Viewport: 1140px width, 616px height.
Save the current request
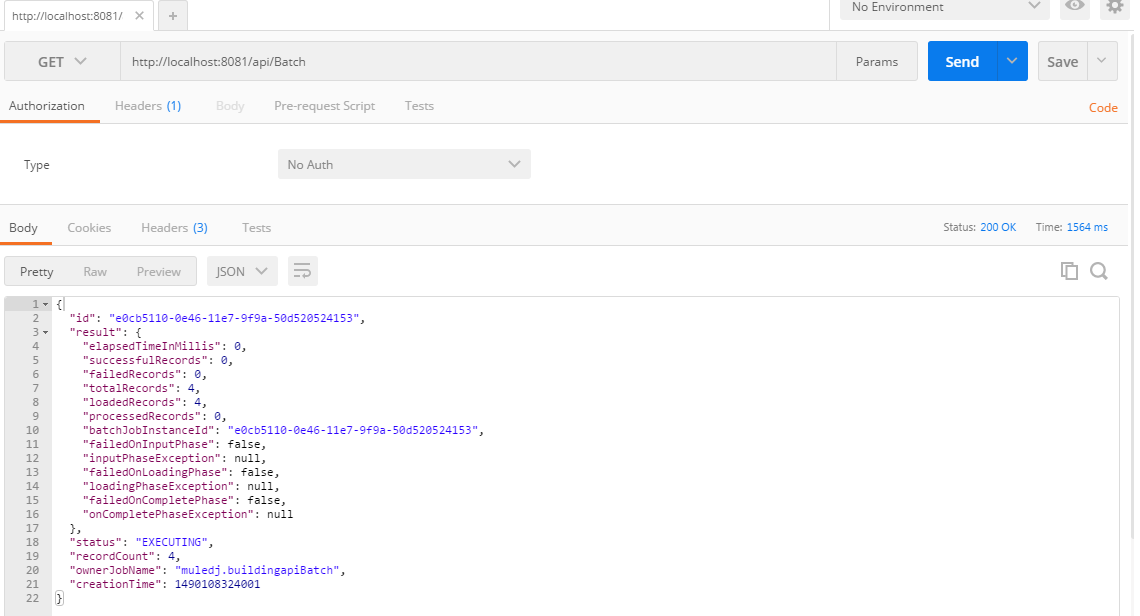(x=1062, y=61)
